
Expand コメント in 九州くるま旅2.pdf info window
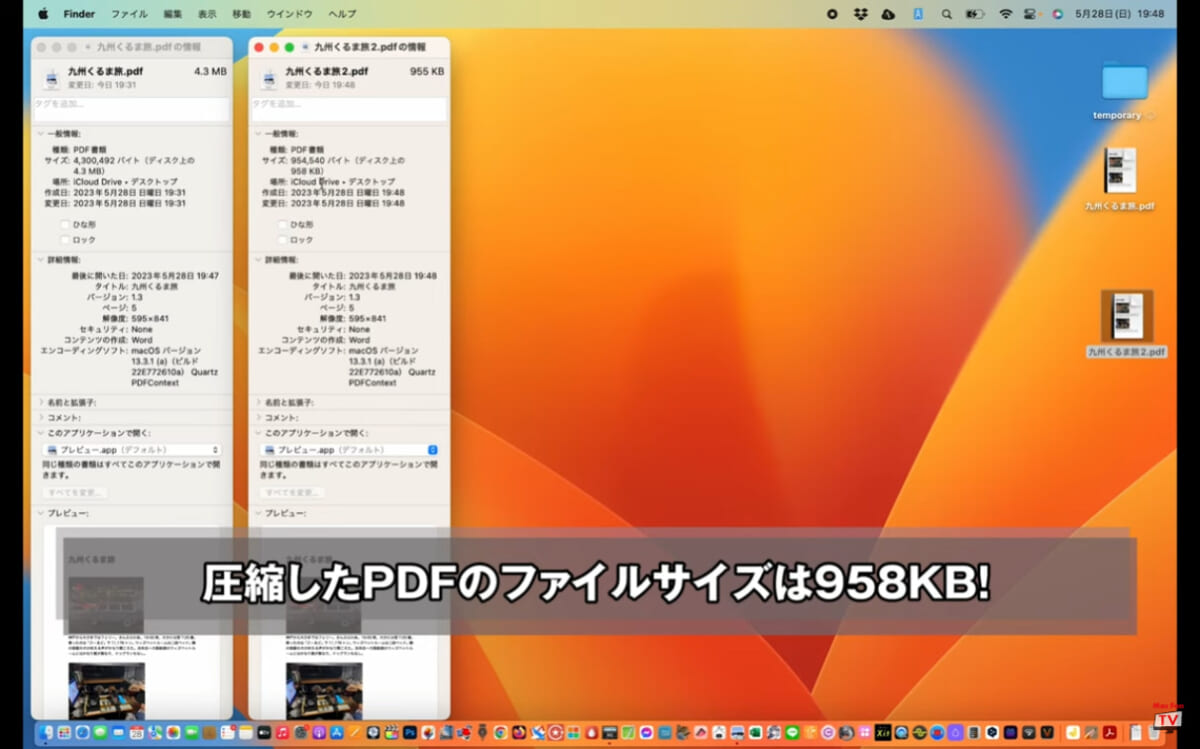point(258,417)
